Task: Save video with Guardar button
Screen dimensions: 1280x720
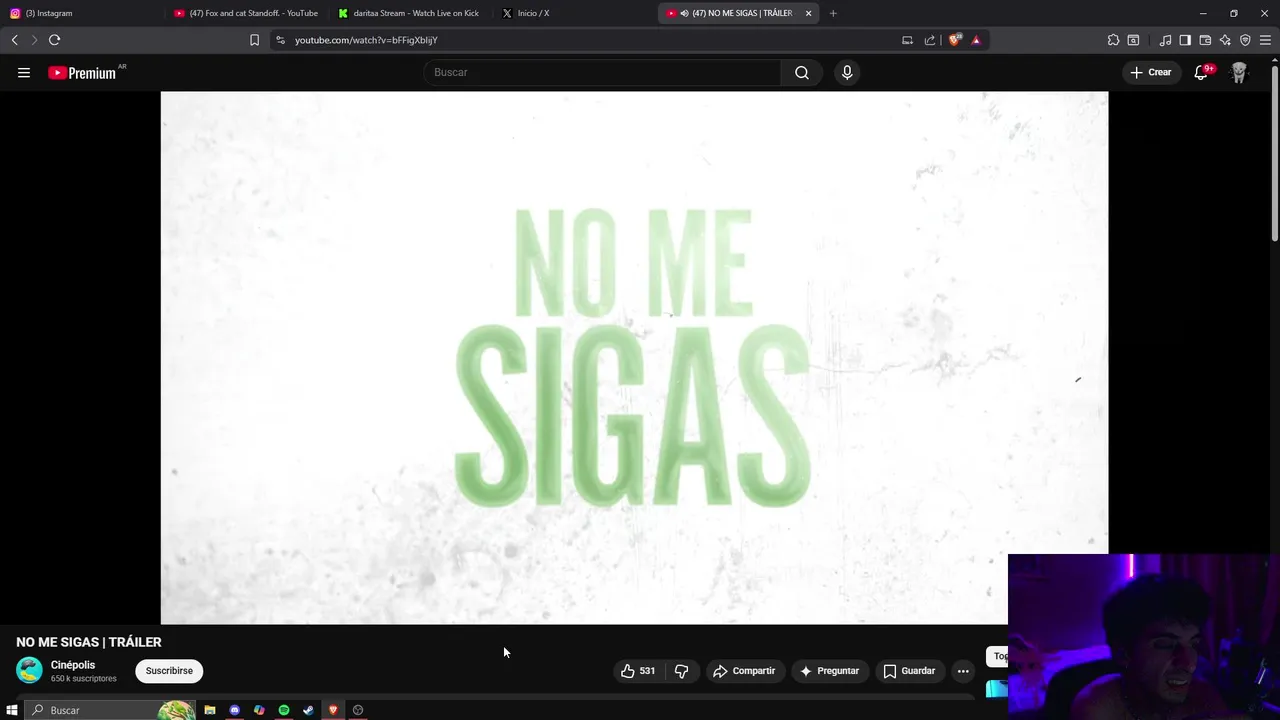Action: 909,671
